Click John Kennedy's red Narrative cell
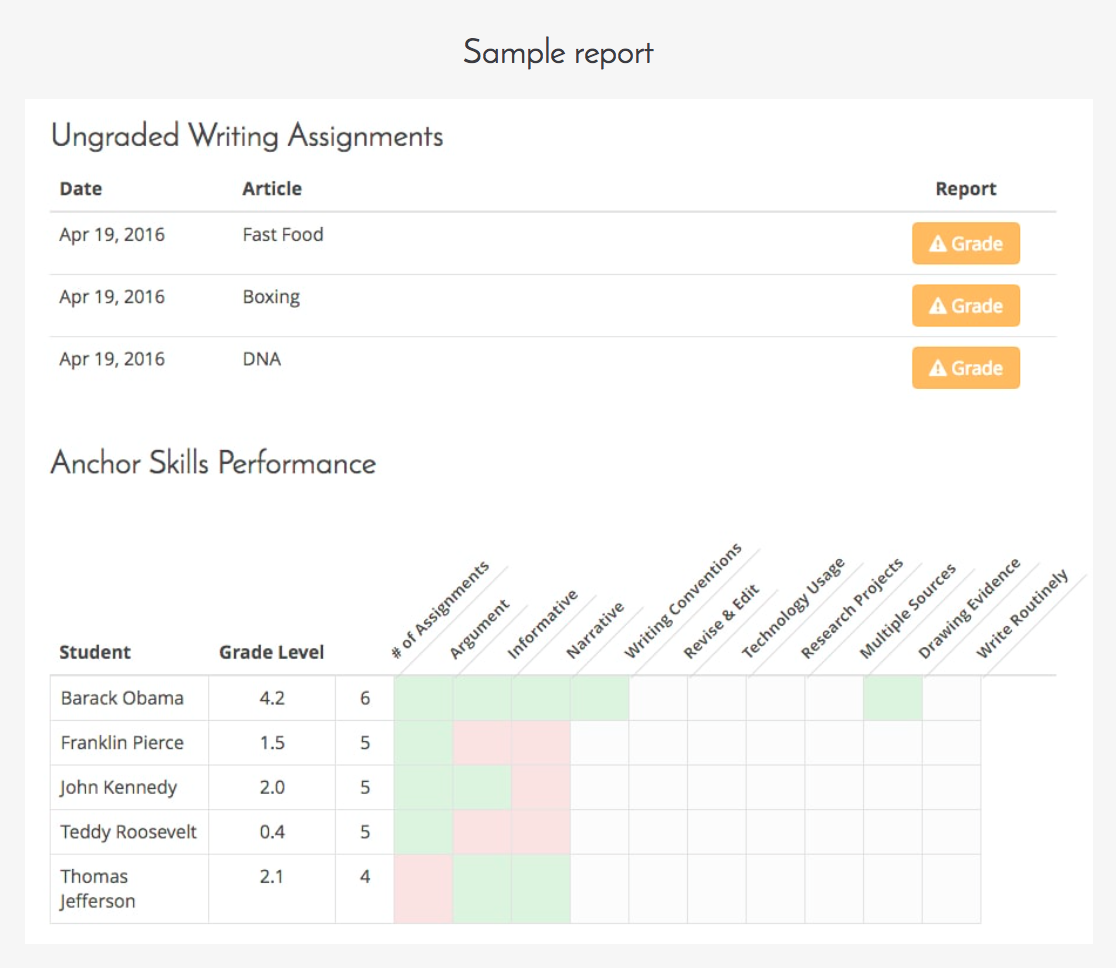Image resolution: width=1116 pixels, height=968 pixels. click(x=540, y=787)
